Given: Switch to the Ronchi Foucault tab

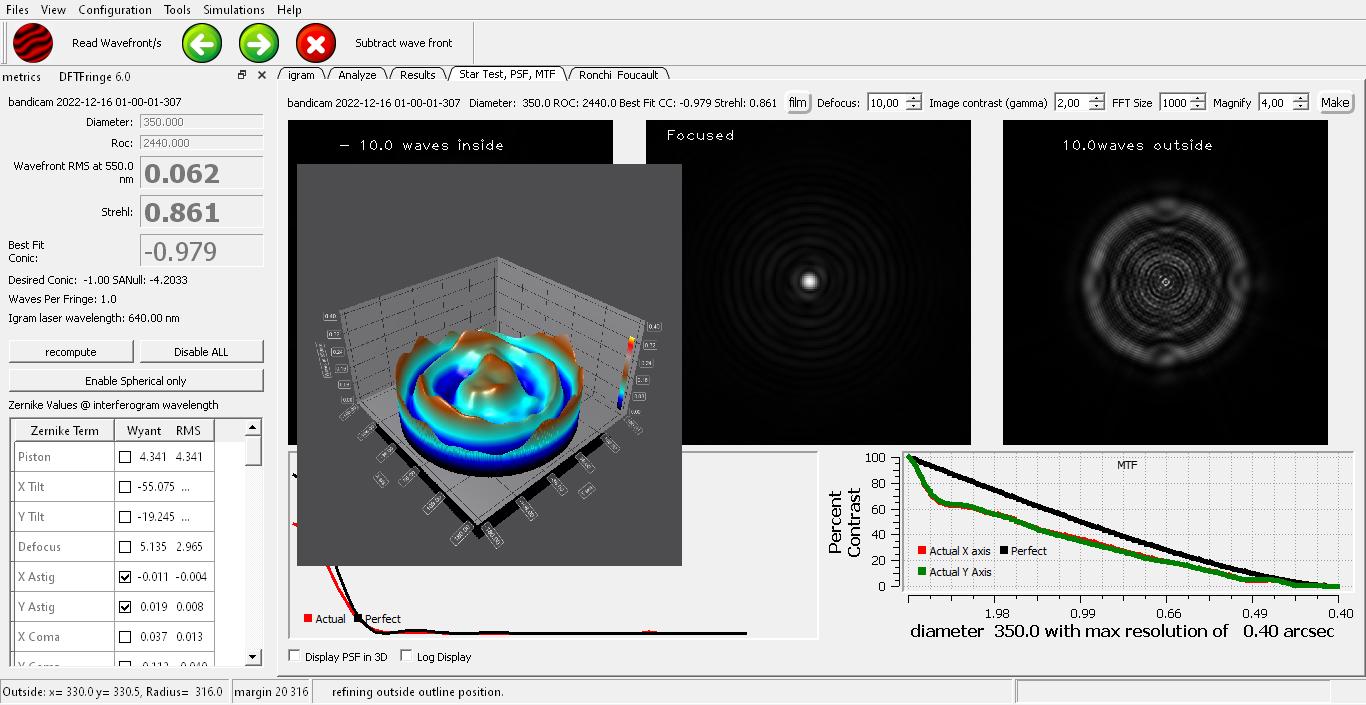Looking at the screenshot, I should pos(618,75).
